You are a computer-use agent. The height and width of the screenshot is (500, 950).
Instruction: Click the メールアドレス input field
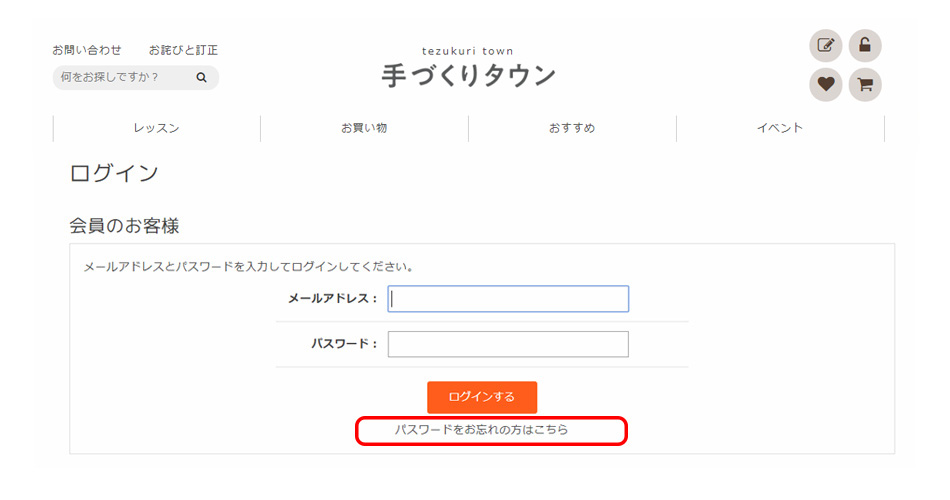[x=508, y=299]
